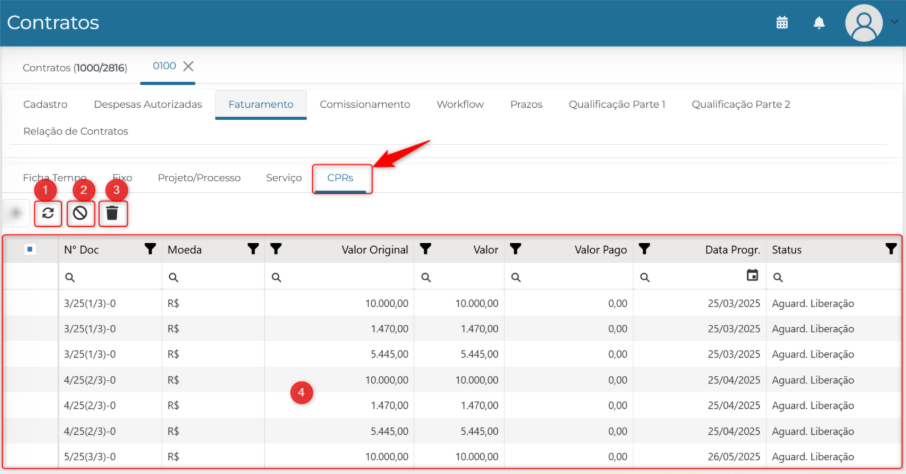906x474 pixels.
Task: Open the Cadastro tab
Action: (45, 105)
